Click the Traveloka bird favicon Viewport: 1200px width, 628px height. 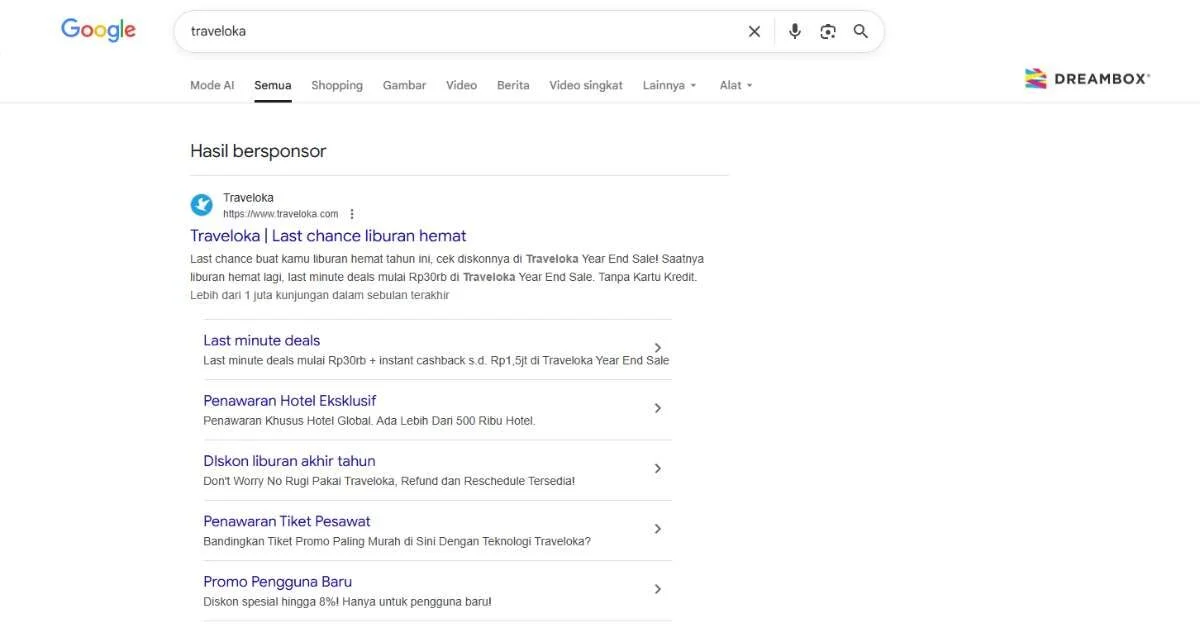[202, 205]
